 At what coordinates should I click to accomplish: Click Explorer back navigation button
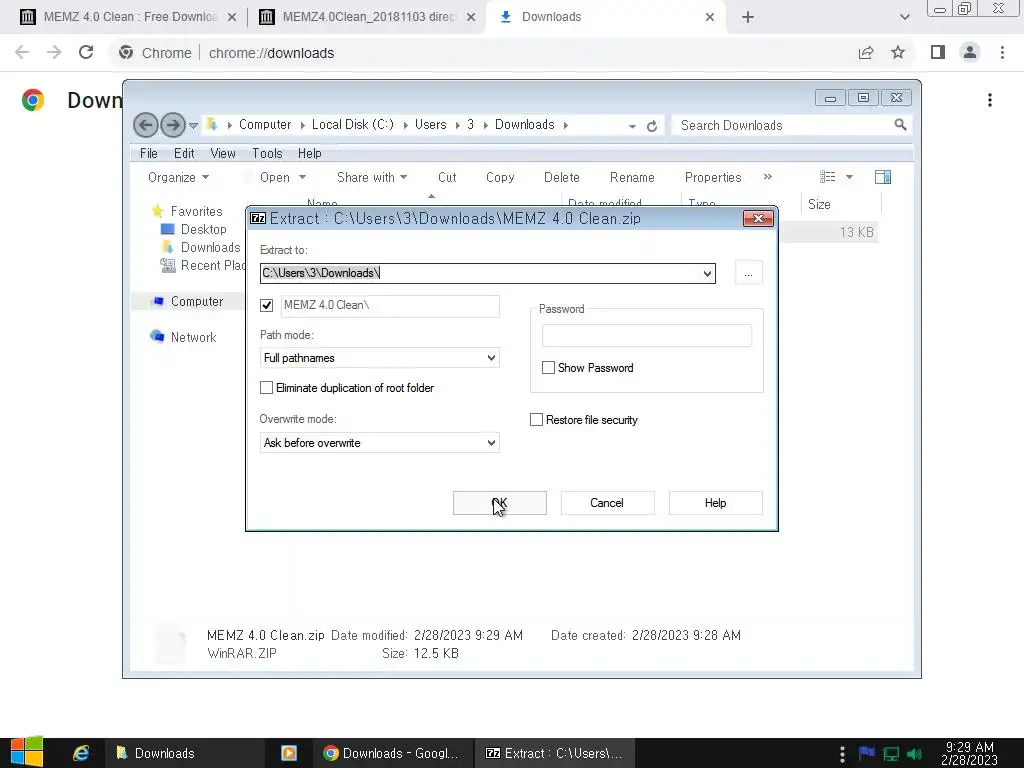[146, 125]
